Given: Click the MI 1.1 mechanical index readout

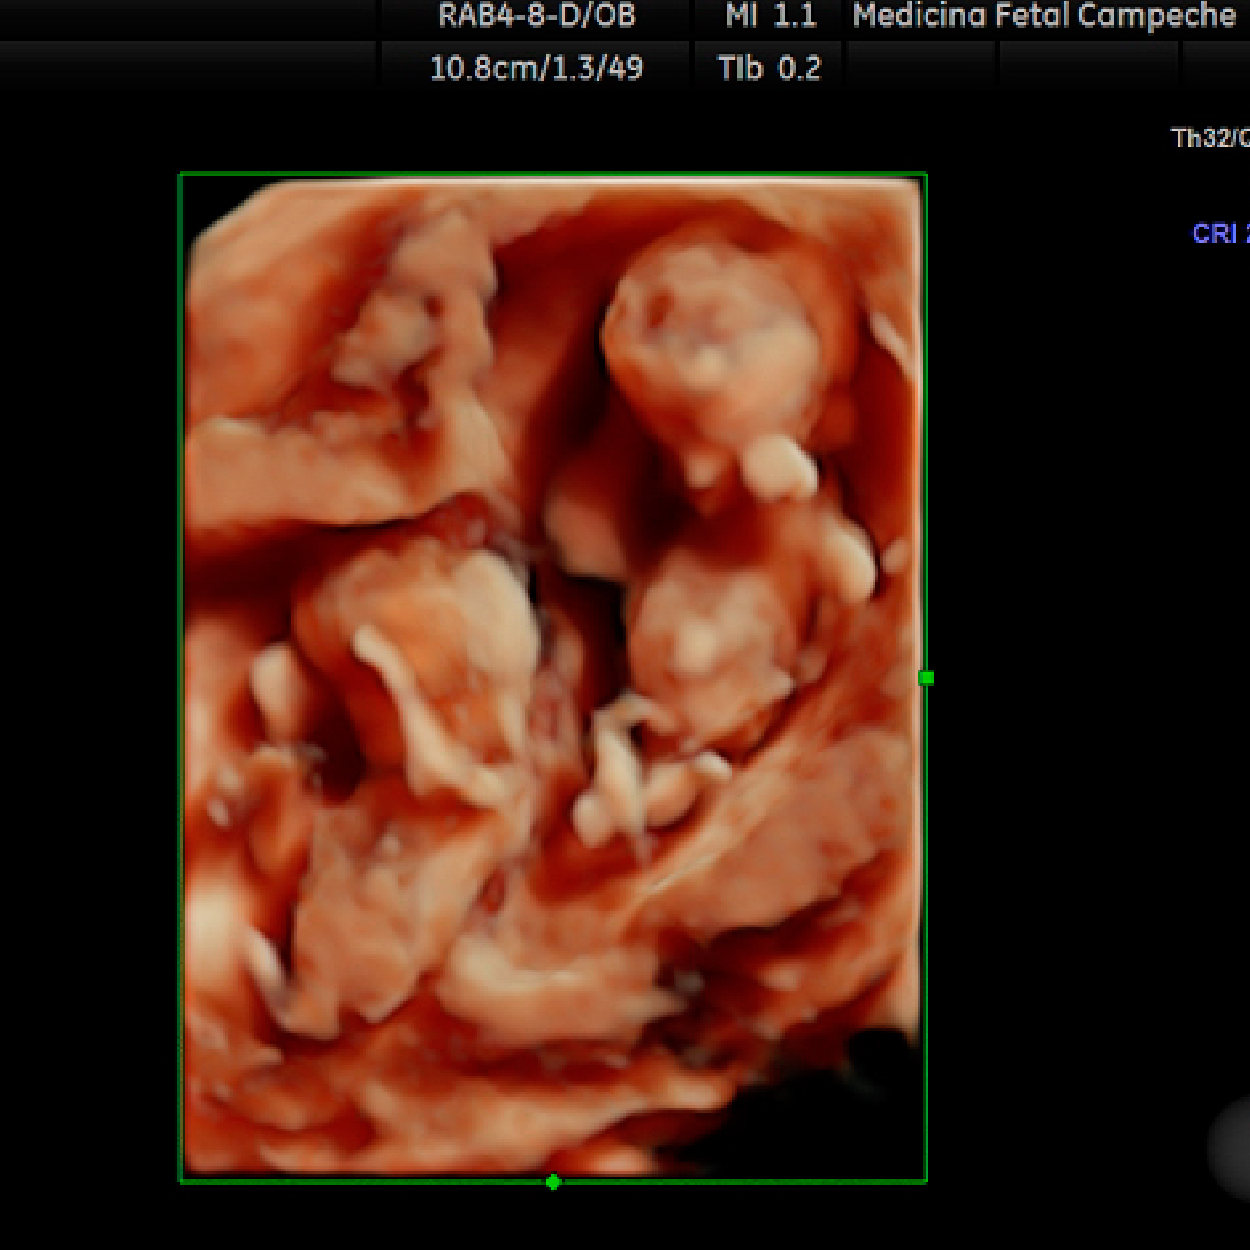Looking at the screenshot, I should [770, 16].
